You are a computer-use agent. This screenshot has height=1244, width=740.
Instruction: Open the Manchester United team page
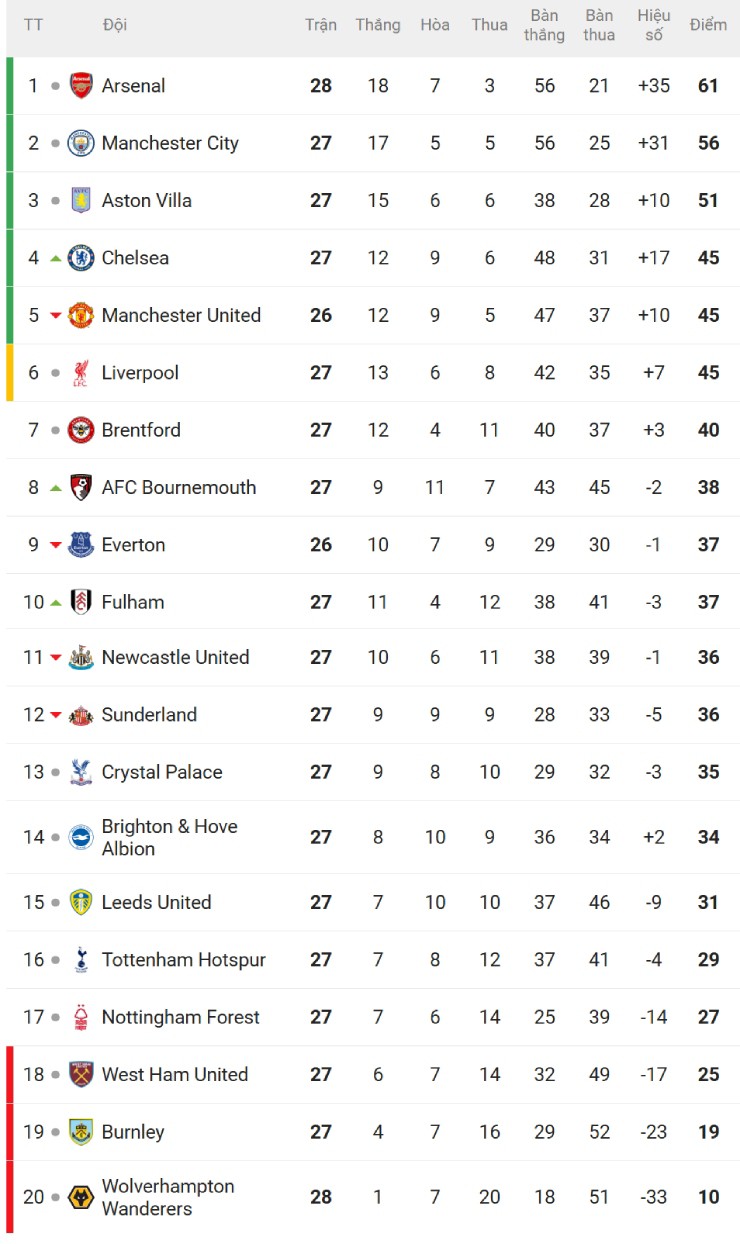(181, 316)
